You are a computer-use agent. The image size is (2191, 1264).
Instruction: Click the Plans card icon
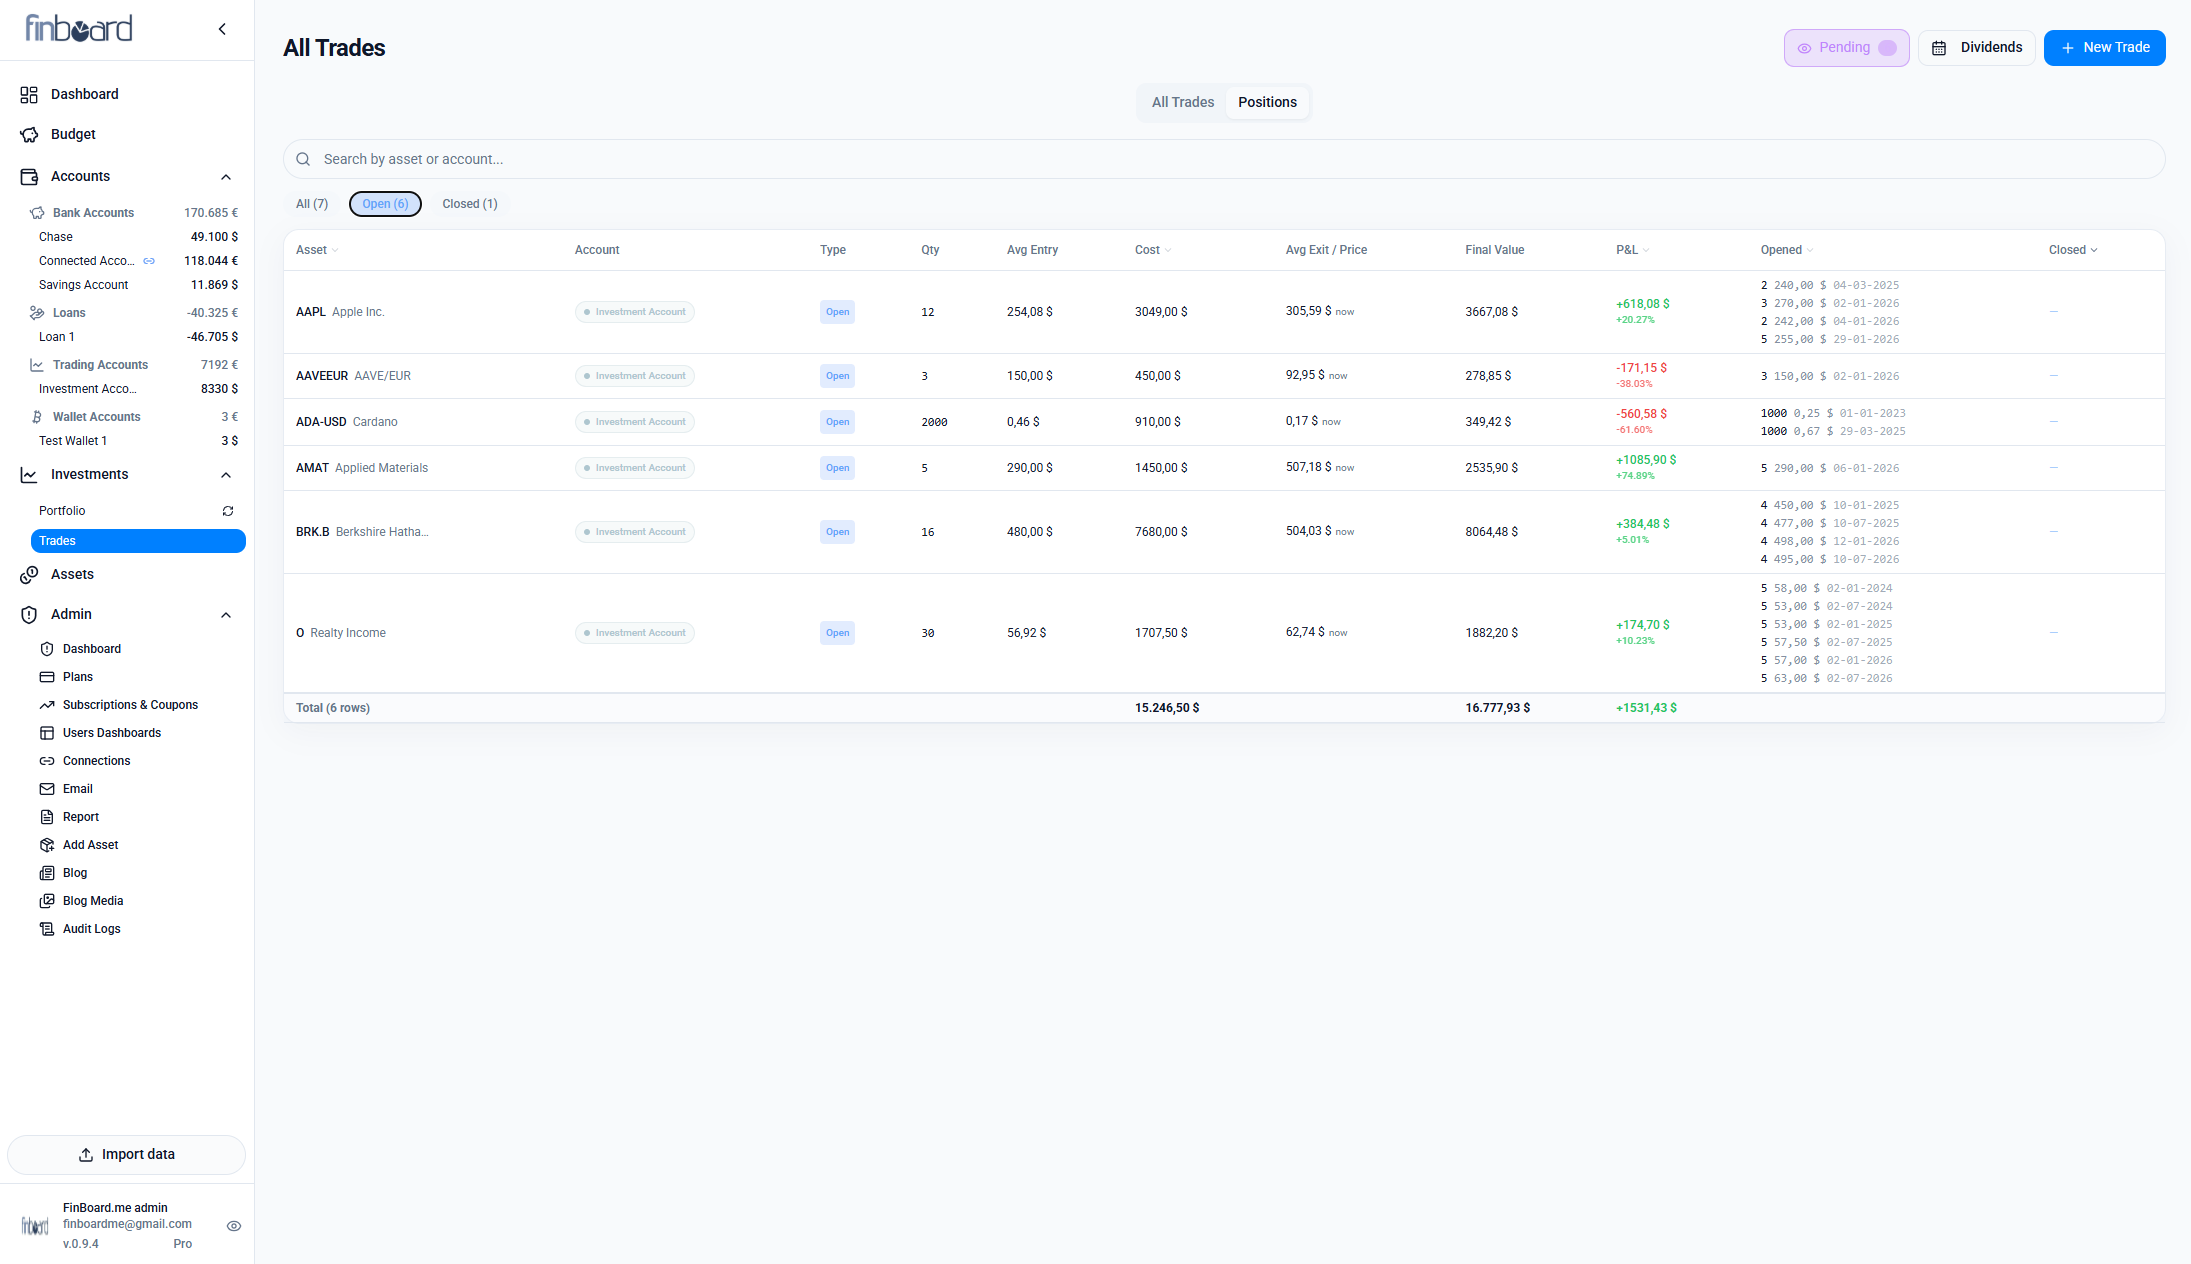(47, 677)
